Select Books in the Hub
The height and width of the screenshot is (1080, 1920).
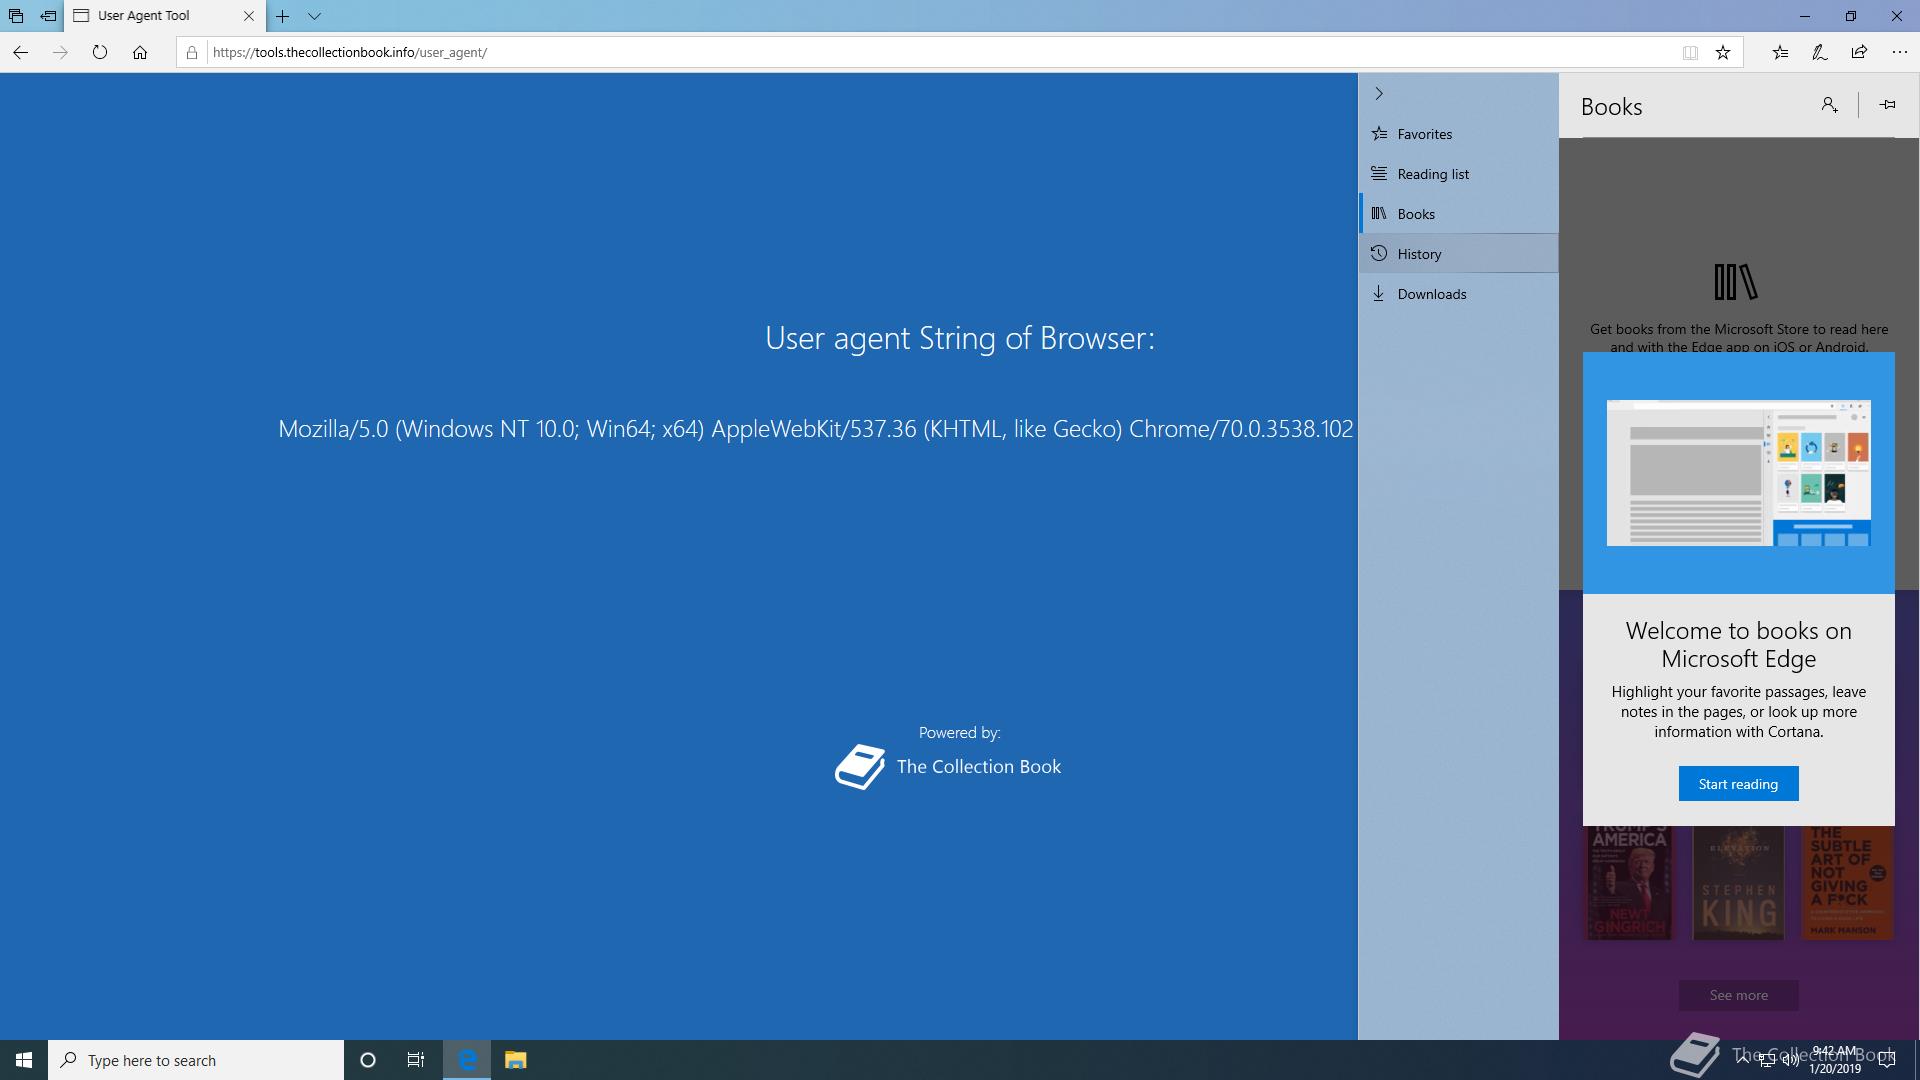(1459, 214)
